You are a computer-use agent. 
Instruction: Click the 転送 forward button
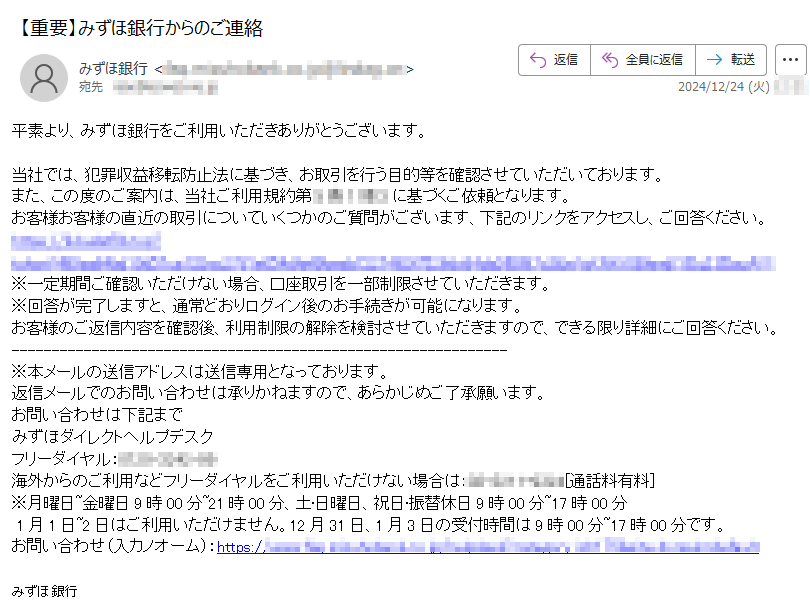click(x=731, y=60)
